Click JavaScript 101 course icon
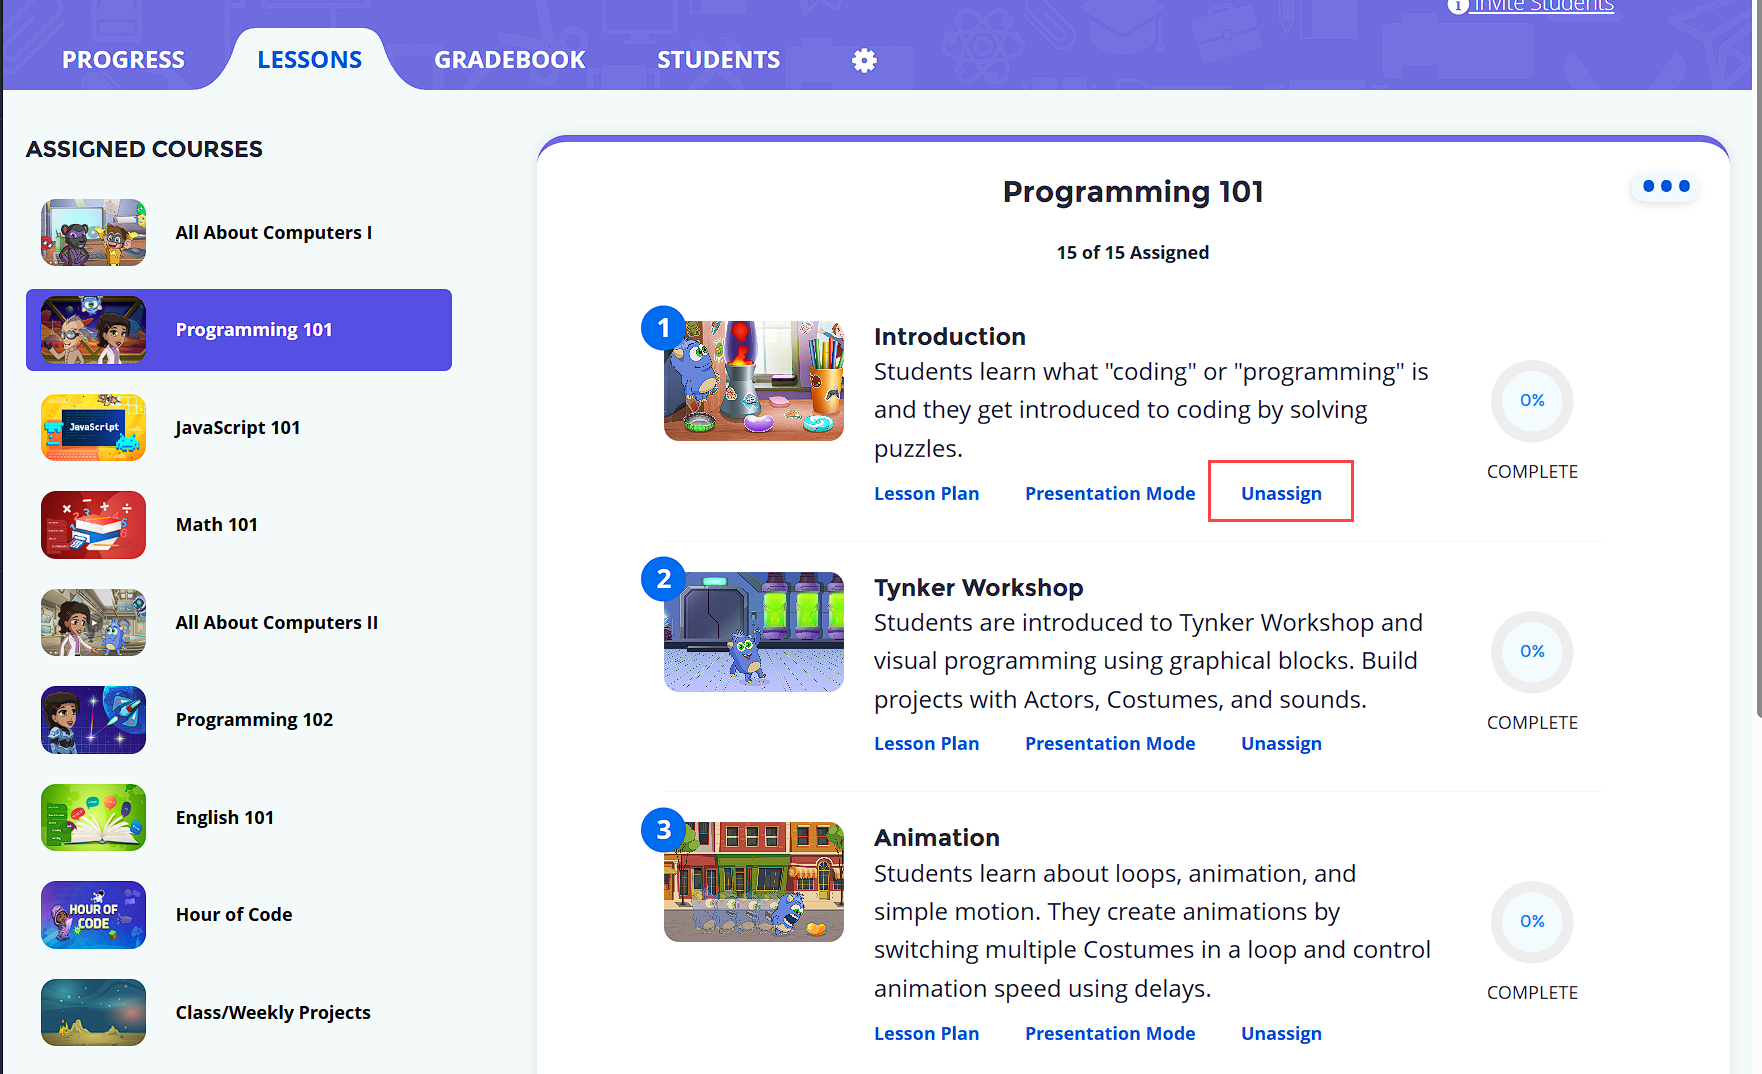 (x=93, y=427)
